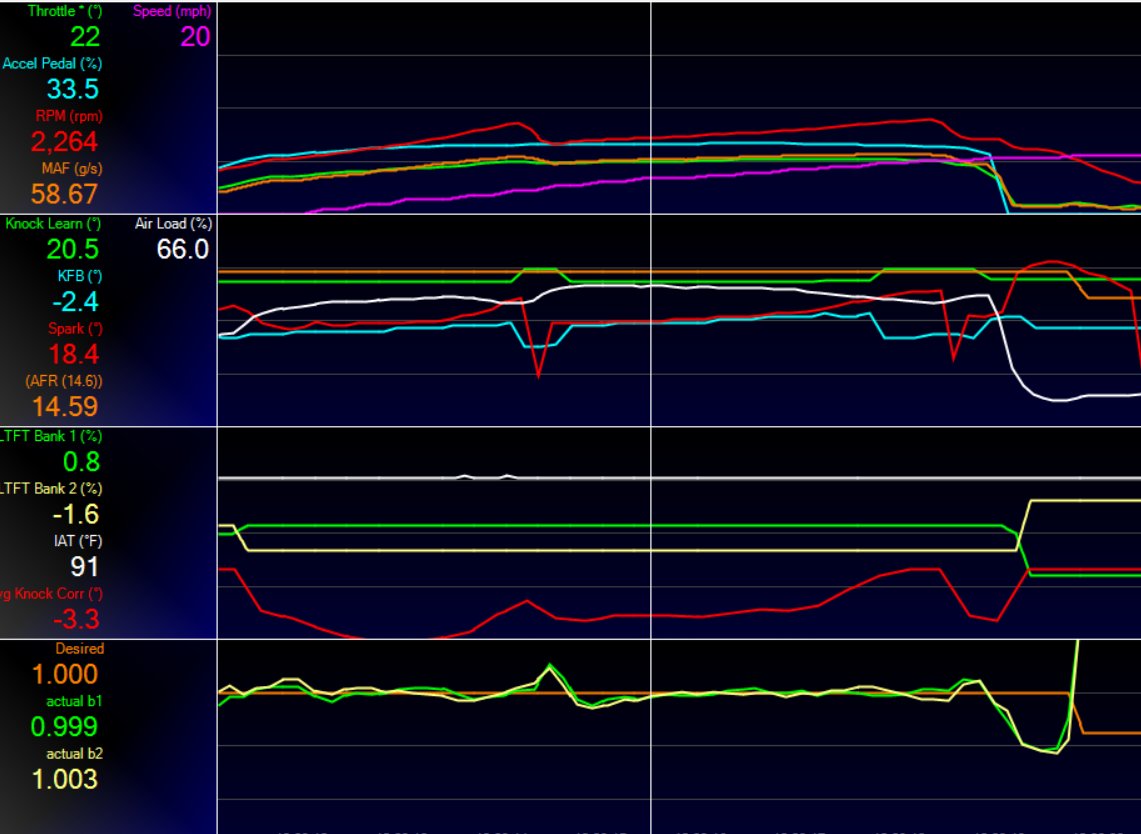The width and height of the screenshot is (1141, 834).
Task: Select the MAF (g/s) channel label
Action: [x=72, y=169]
